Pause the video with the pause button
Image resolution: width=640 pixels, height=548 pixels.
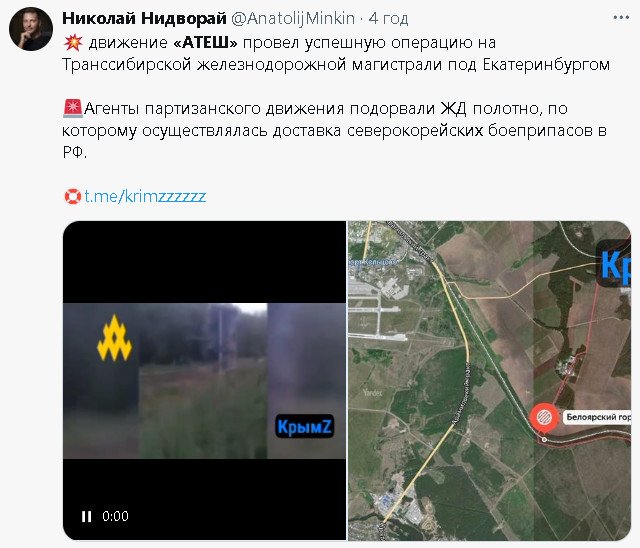86,517
